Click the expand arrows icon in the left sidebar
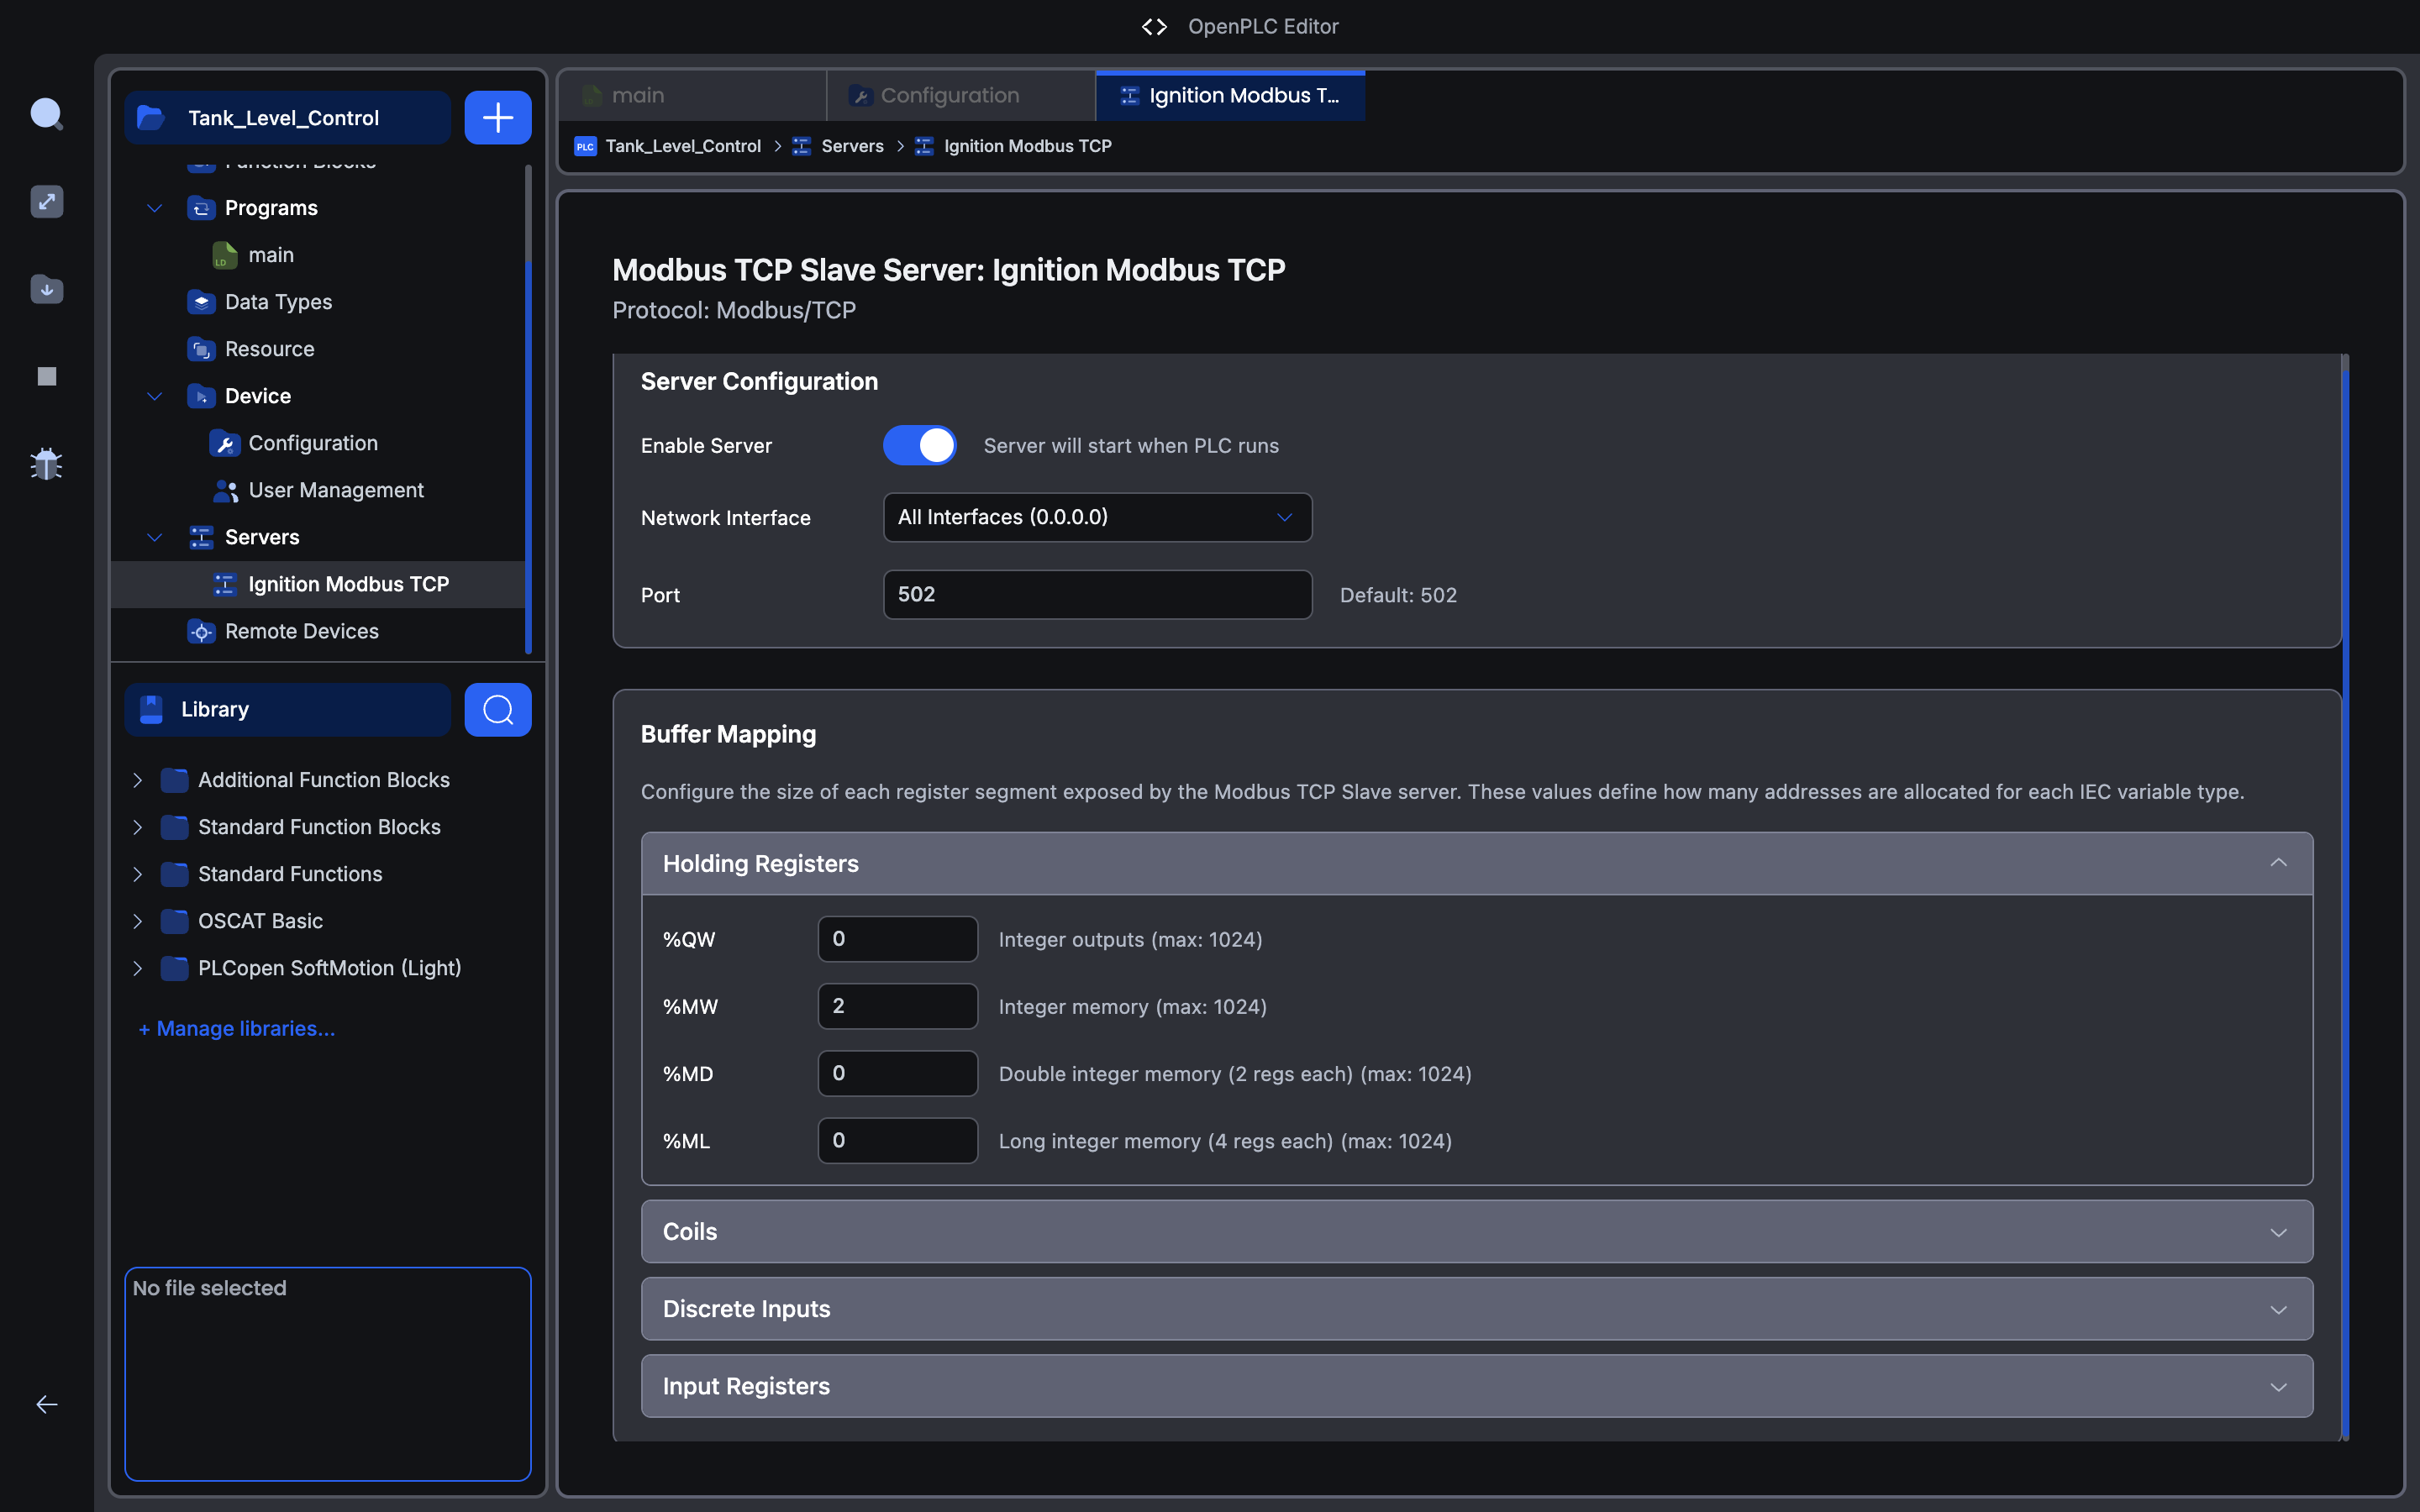 [47, 201]
